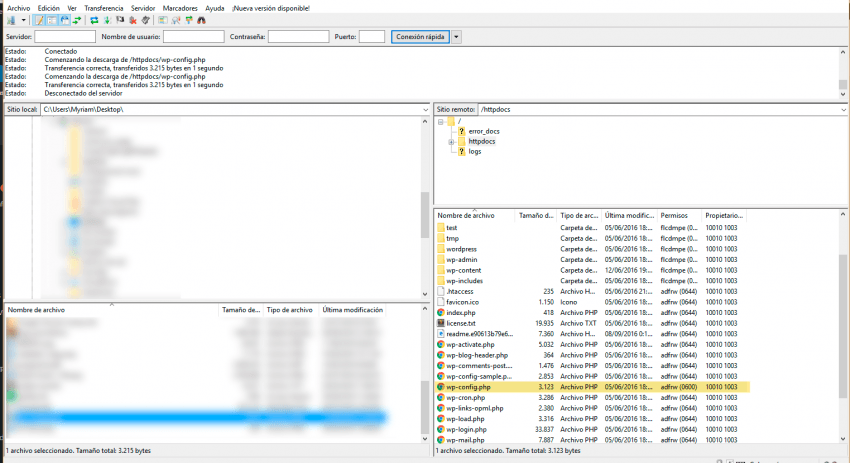Image resolution: width=850 pixels, height=463 pixels.
Task: Click the refresh file lists icon
Action: (x=93, y=20)
